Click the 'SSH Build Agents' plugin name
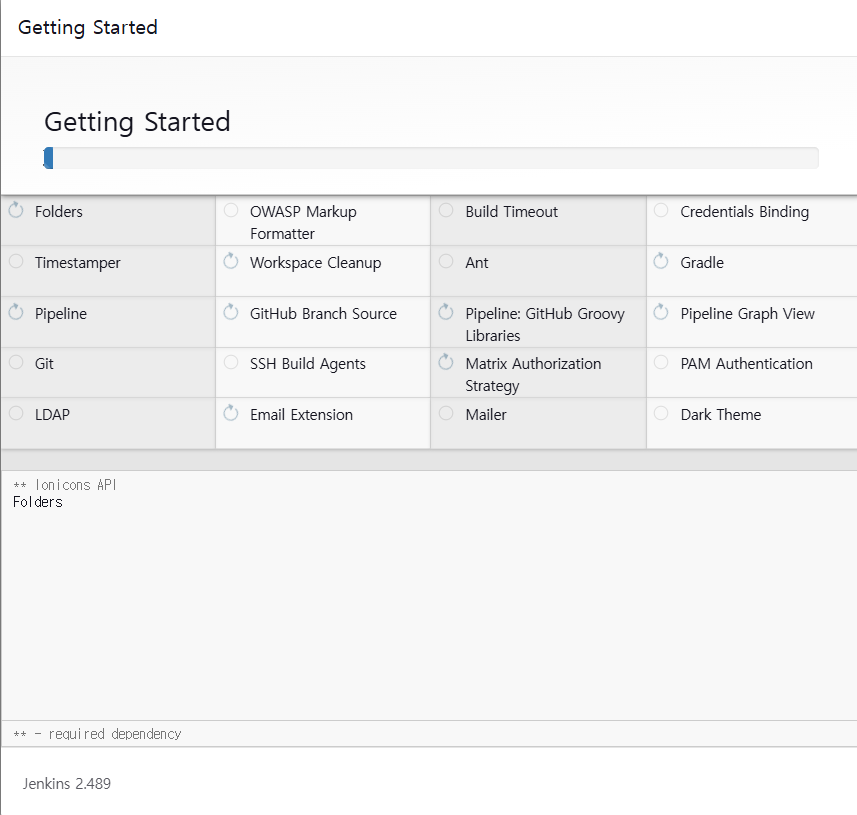The width and height of the screenshot is (857, 815). tap(308, 365)
